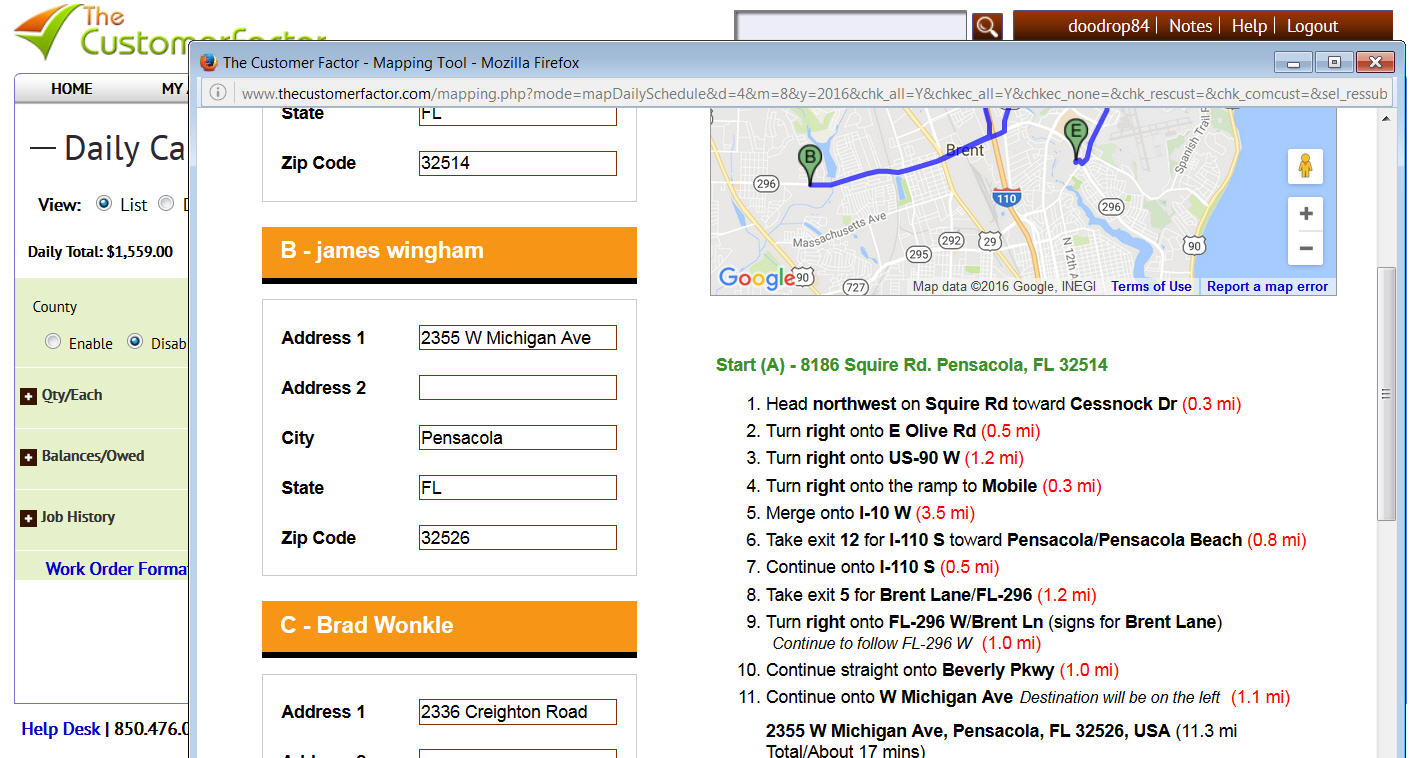This screenshot has width=1413, height=758.
Task: Click the Google logo on map
Action: click(x=757, y=279)
